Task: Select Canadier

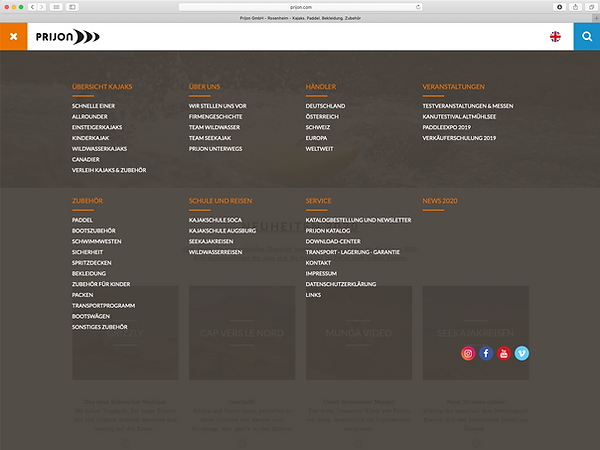Action: click(x=86, y=160)
